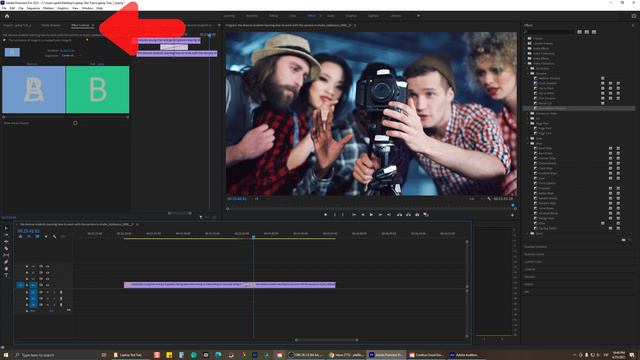Toggle the eye visibility of track V2
Image resolution: width=640 pixels, height=360 pixels.
[x=47, y=279]
